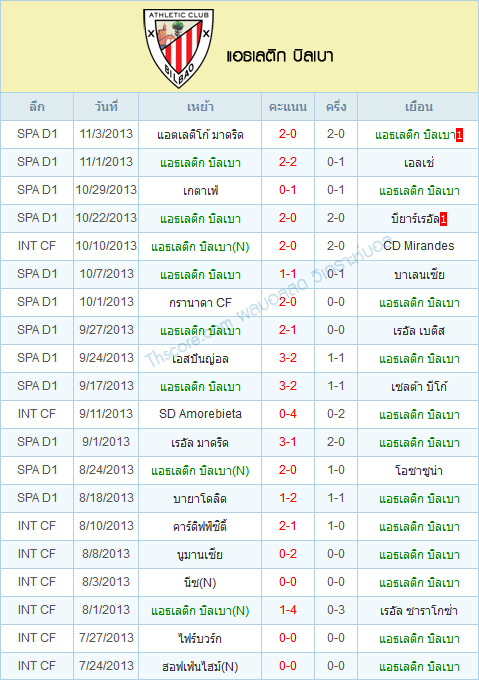
Task: Select home team เรอัล มาดริด
Action: pyautogui.click(x=200, y=442)
